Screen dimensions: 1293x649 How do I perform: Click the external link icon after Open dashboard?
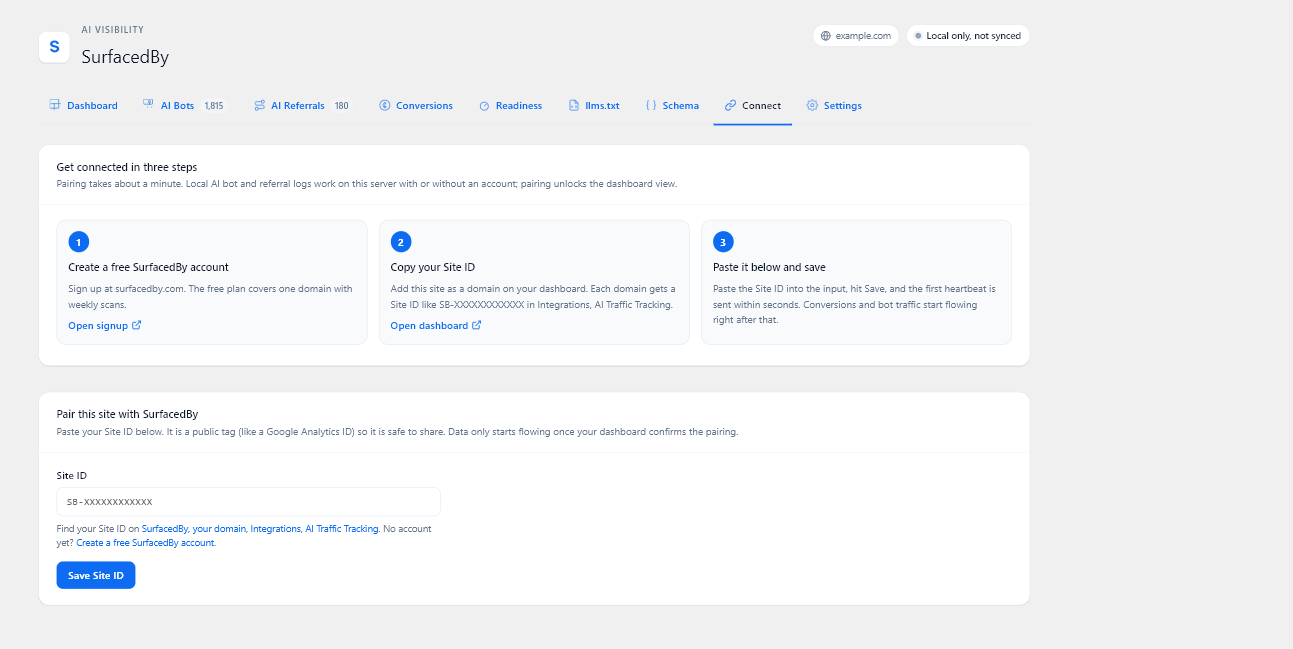[477, 325]
